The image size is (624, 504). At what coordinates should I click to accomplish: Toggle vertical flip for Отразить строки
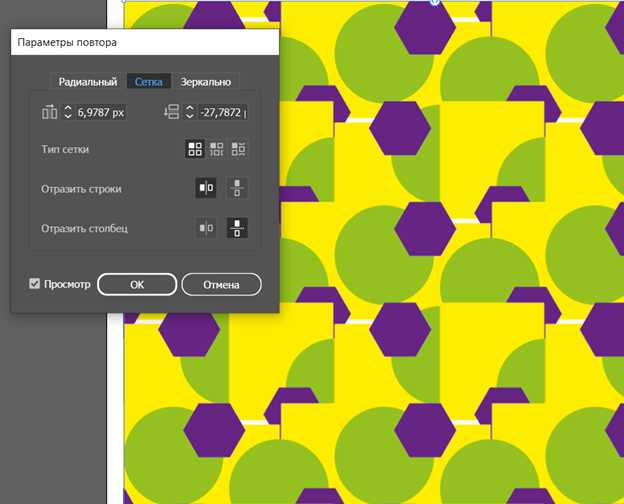coord(237,188)
